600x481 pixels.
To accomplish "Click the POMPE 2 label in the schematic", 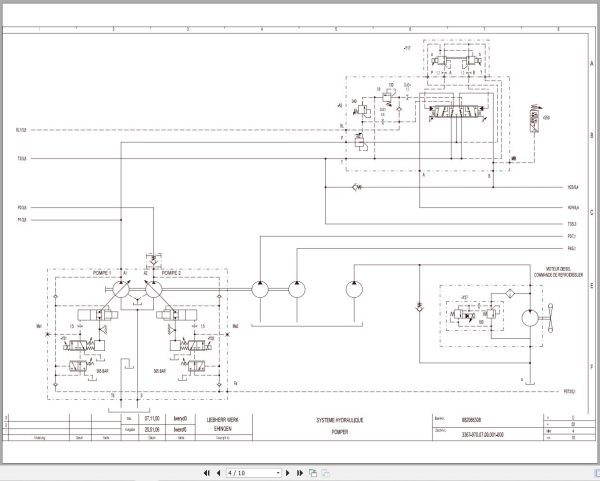I will pos(171,273).
